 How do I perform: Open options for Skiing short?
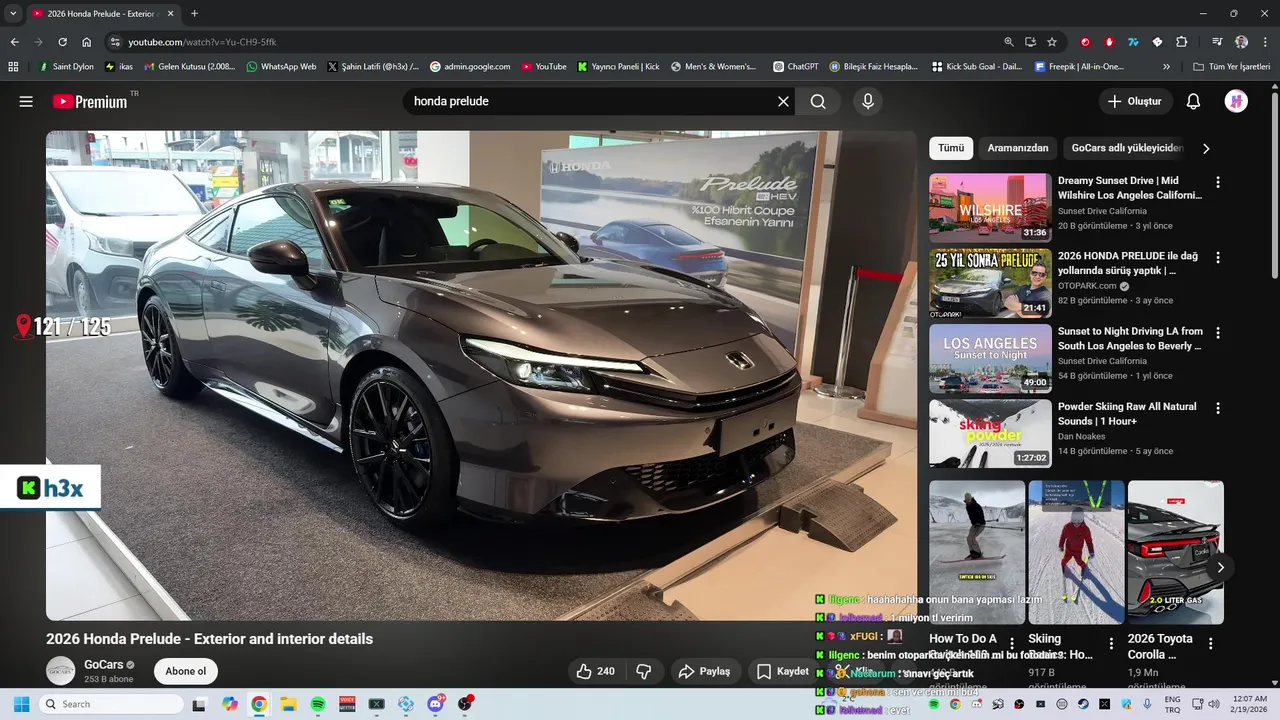pos(1111,644)
